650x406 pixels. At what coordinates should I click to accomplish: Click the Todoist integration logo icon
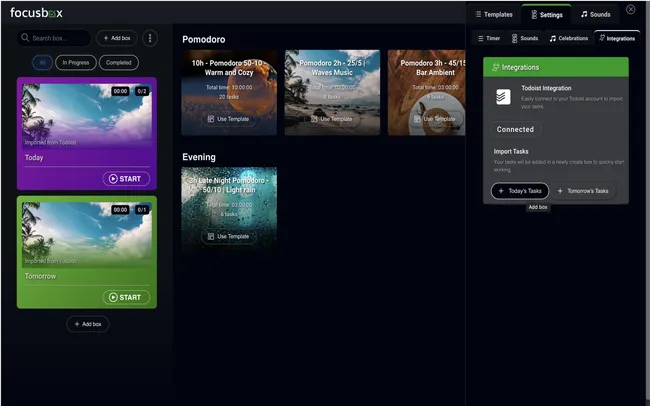click(503, 98)
